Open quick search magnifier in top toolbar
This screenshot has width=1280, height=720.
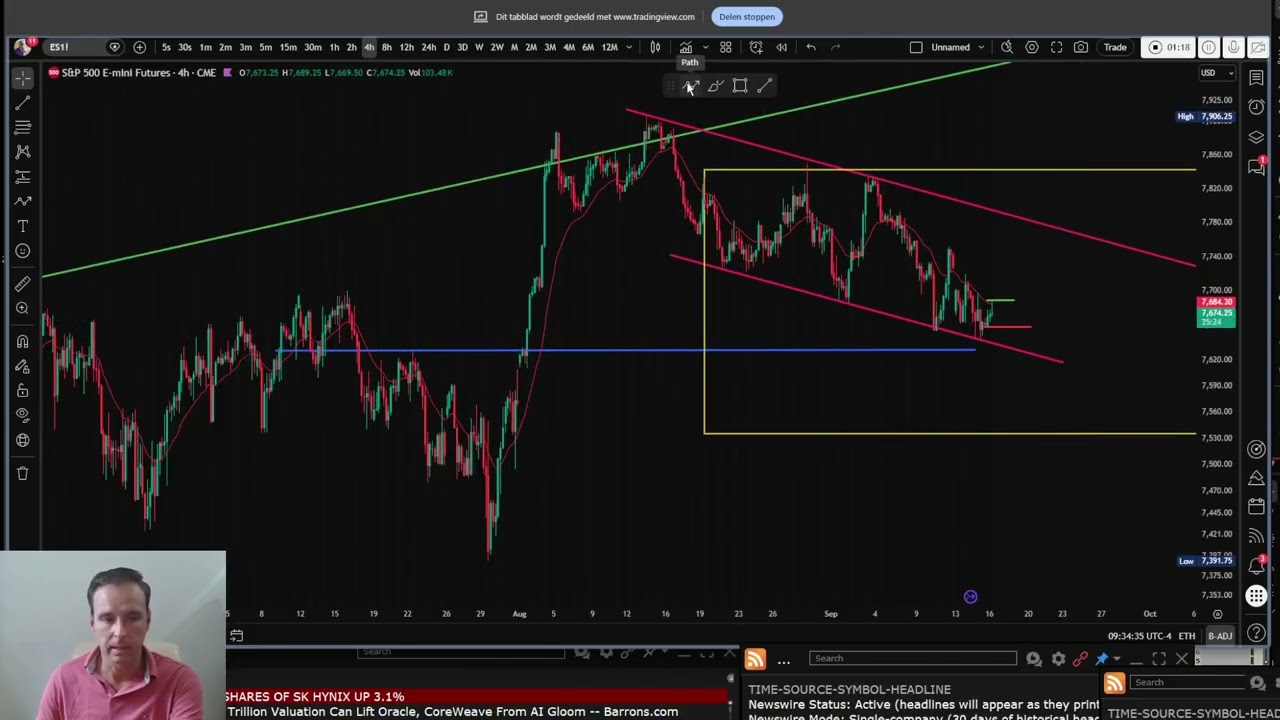pyautogui.click(x=1007, y=47)
